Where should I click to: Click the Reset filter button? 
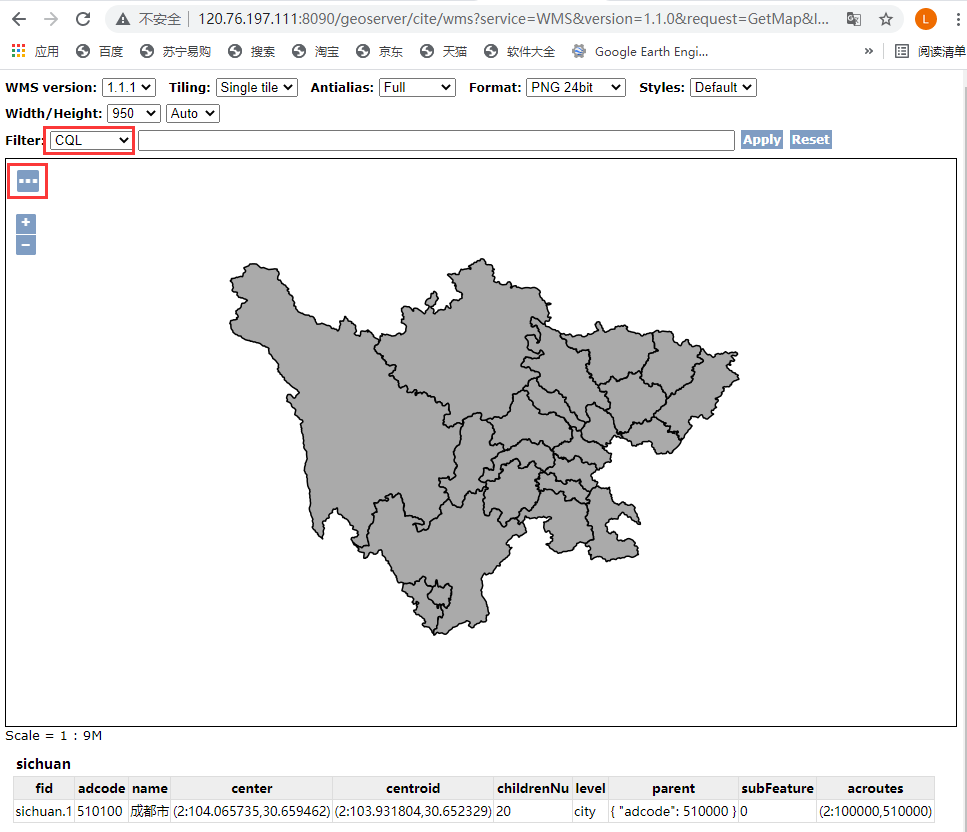(810, 140)
